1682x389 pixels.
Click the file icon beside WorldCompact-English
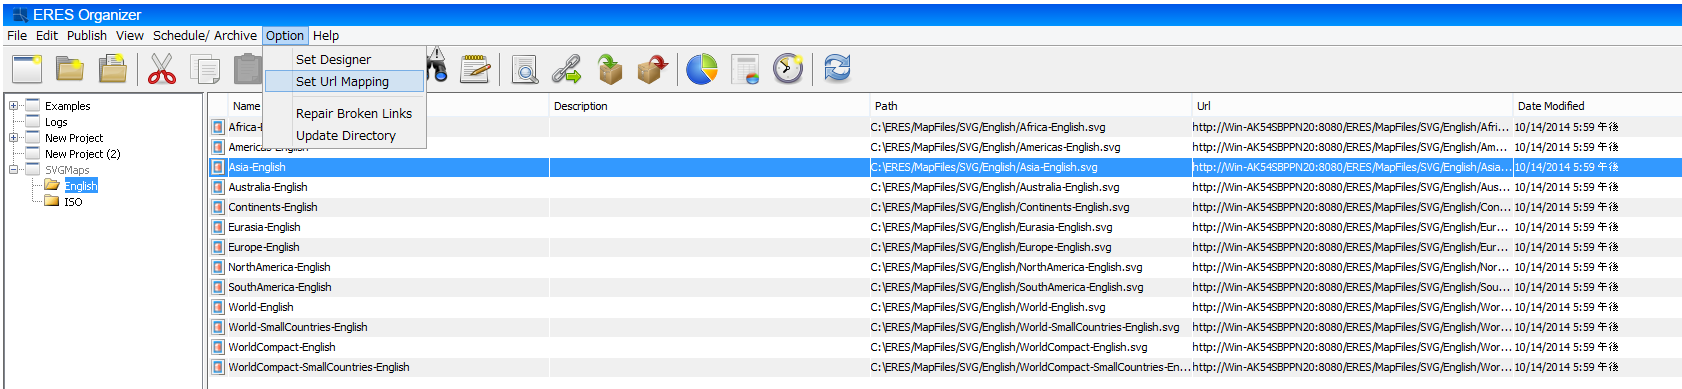[x=218, y=347]
